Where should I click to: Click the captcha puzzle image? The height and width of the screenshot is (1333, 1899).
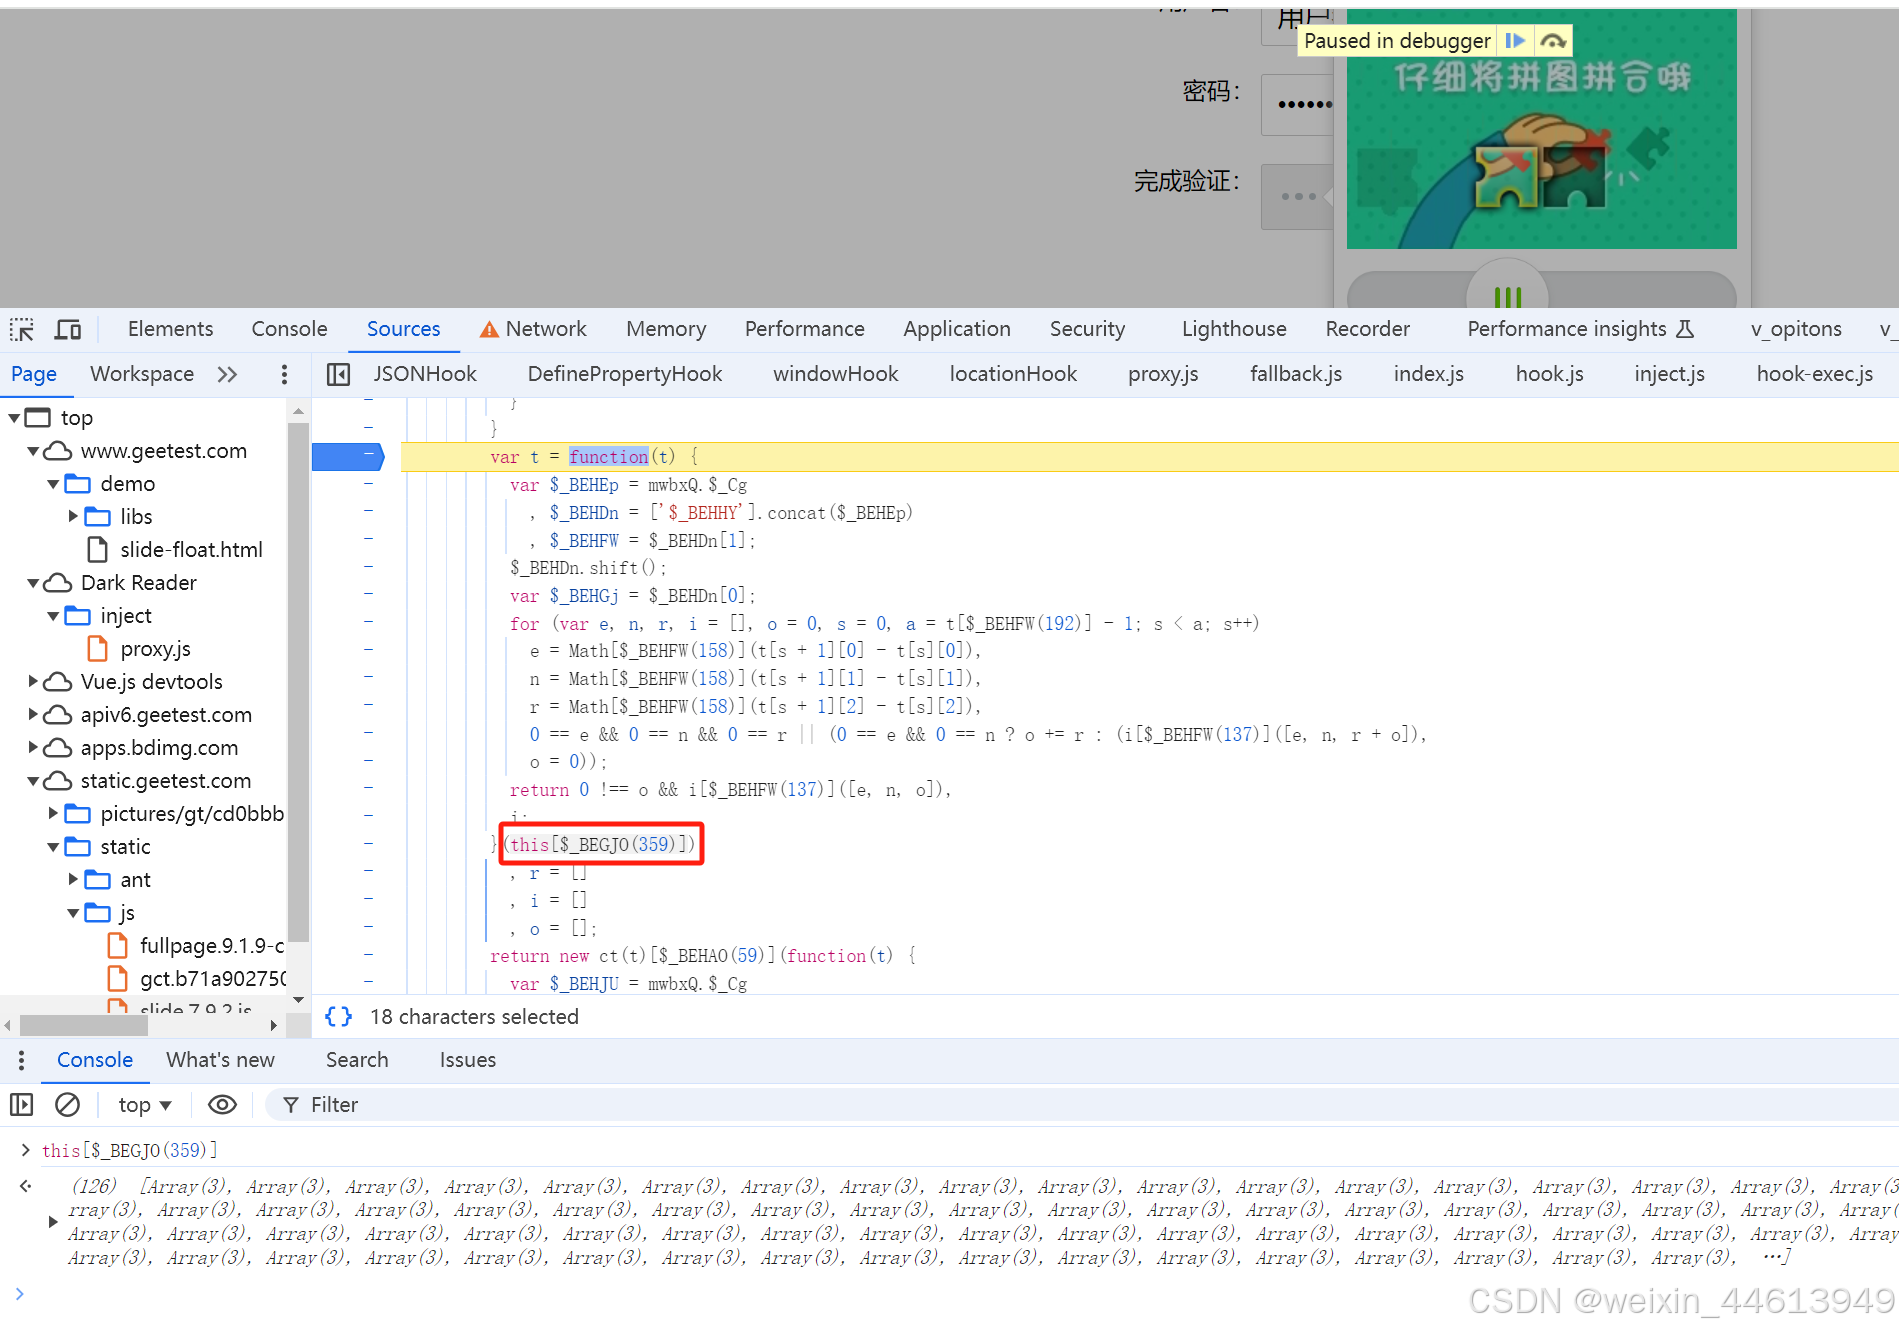(x=1541, y=129)
